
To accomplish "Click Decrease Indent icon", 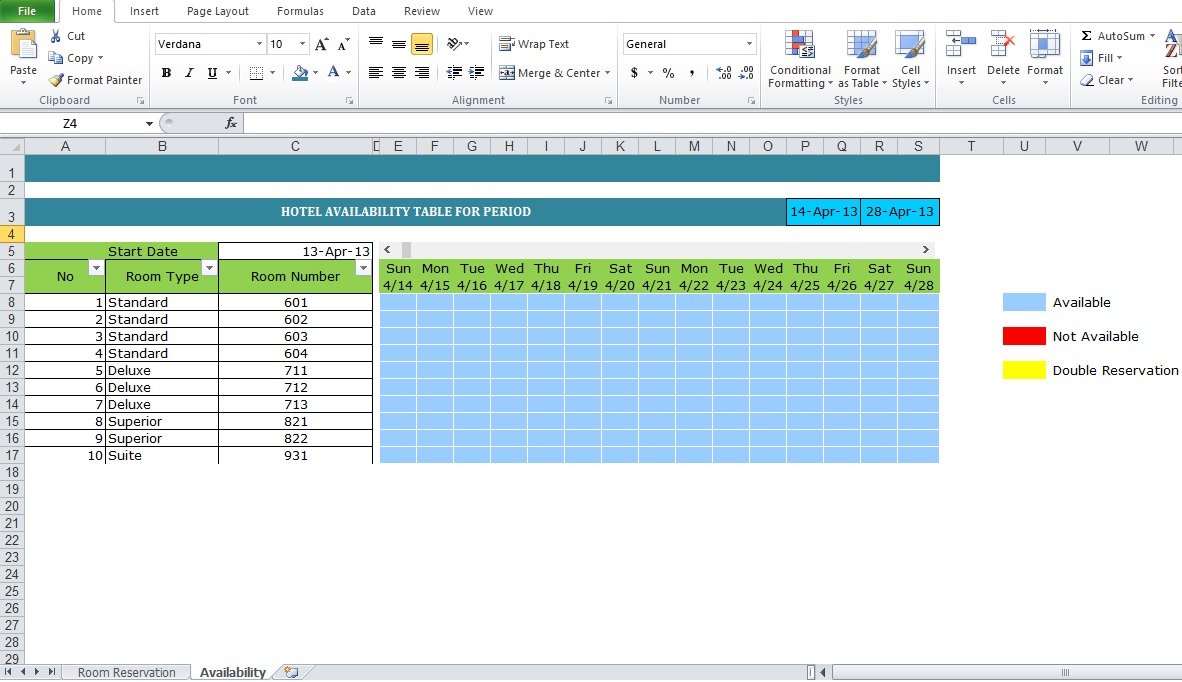I will tap(455, 72).
